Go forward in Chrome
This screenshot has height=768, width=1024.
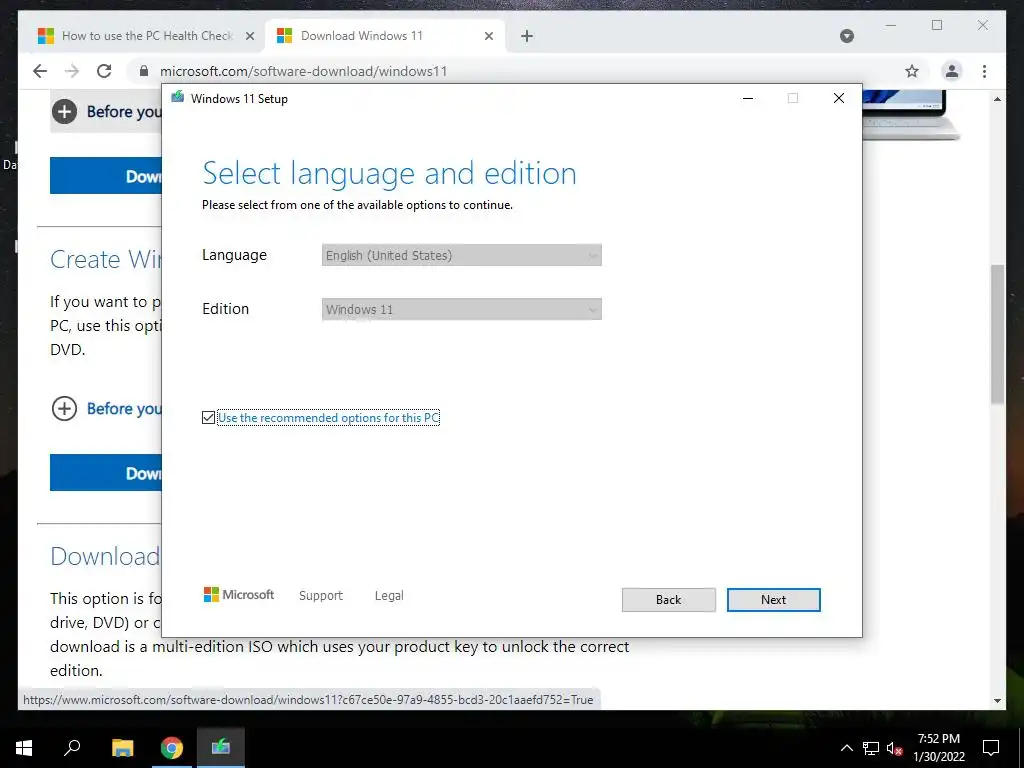[x=72, y=71]
